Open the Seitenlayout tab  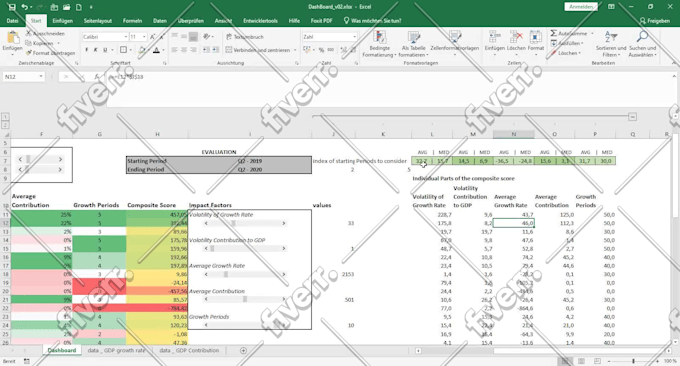pyautogui.click(x=98, y=20)
